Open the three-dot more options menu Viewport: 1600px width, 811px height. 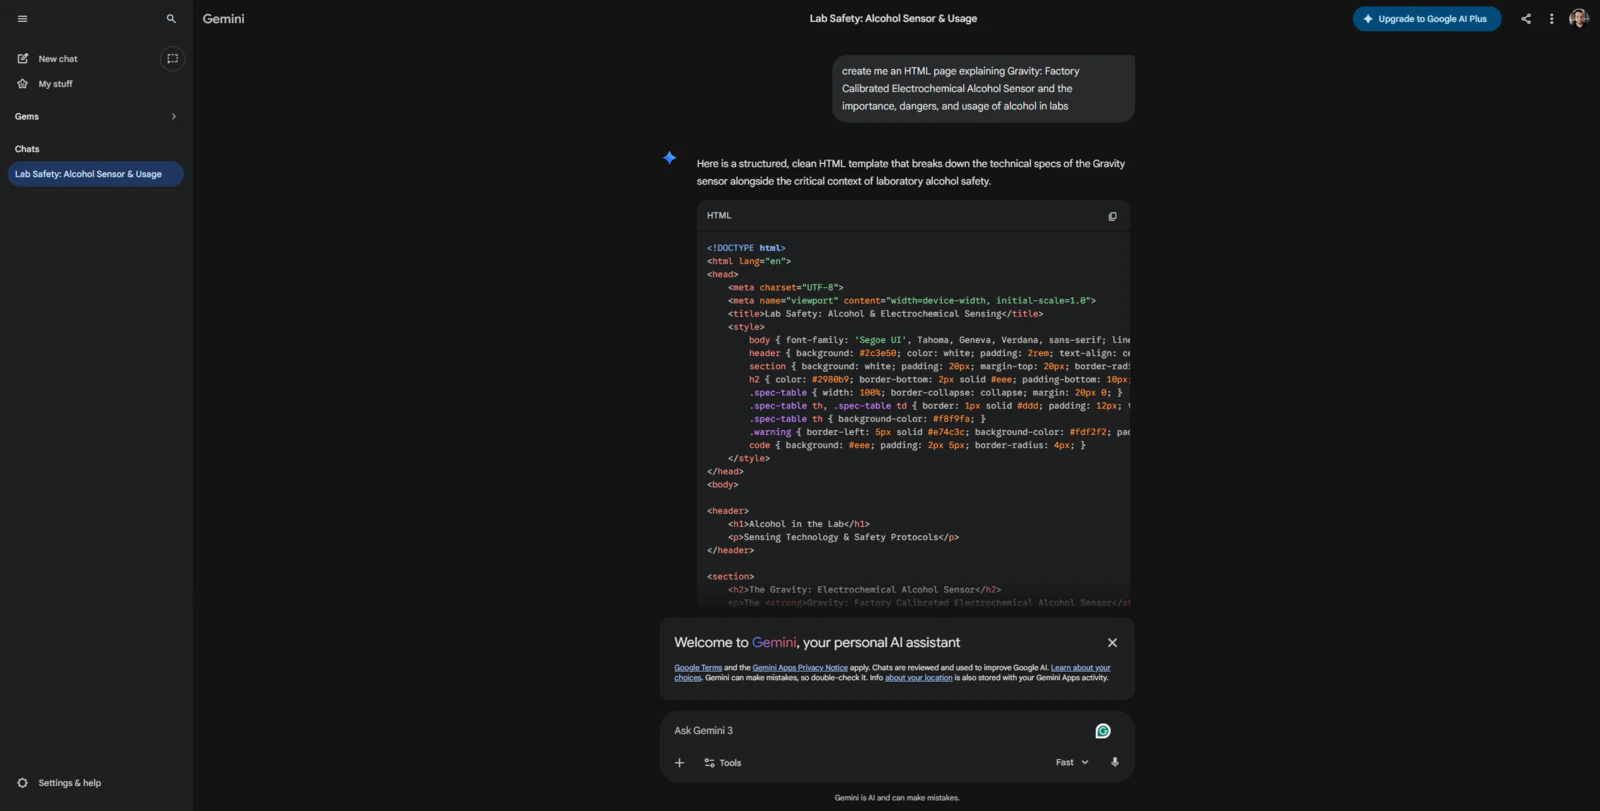(x=1552, y=19)
